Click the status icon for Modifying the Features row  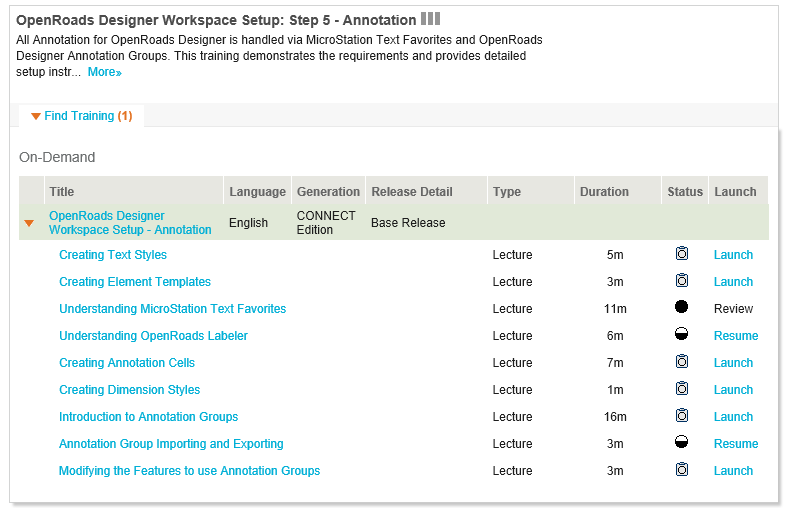[x=682, y=469]
